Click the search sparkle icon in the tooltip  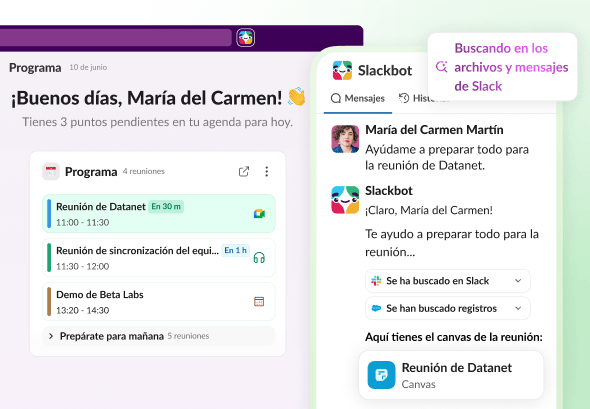442,67
